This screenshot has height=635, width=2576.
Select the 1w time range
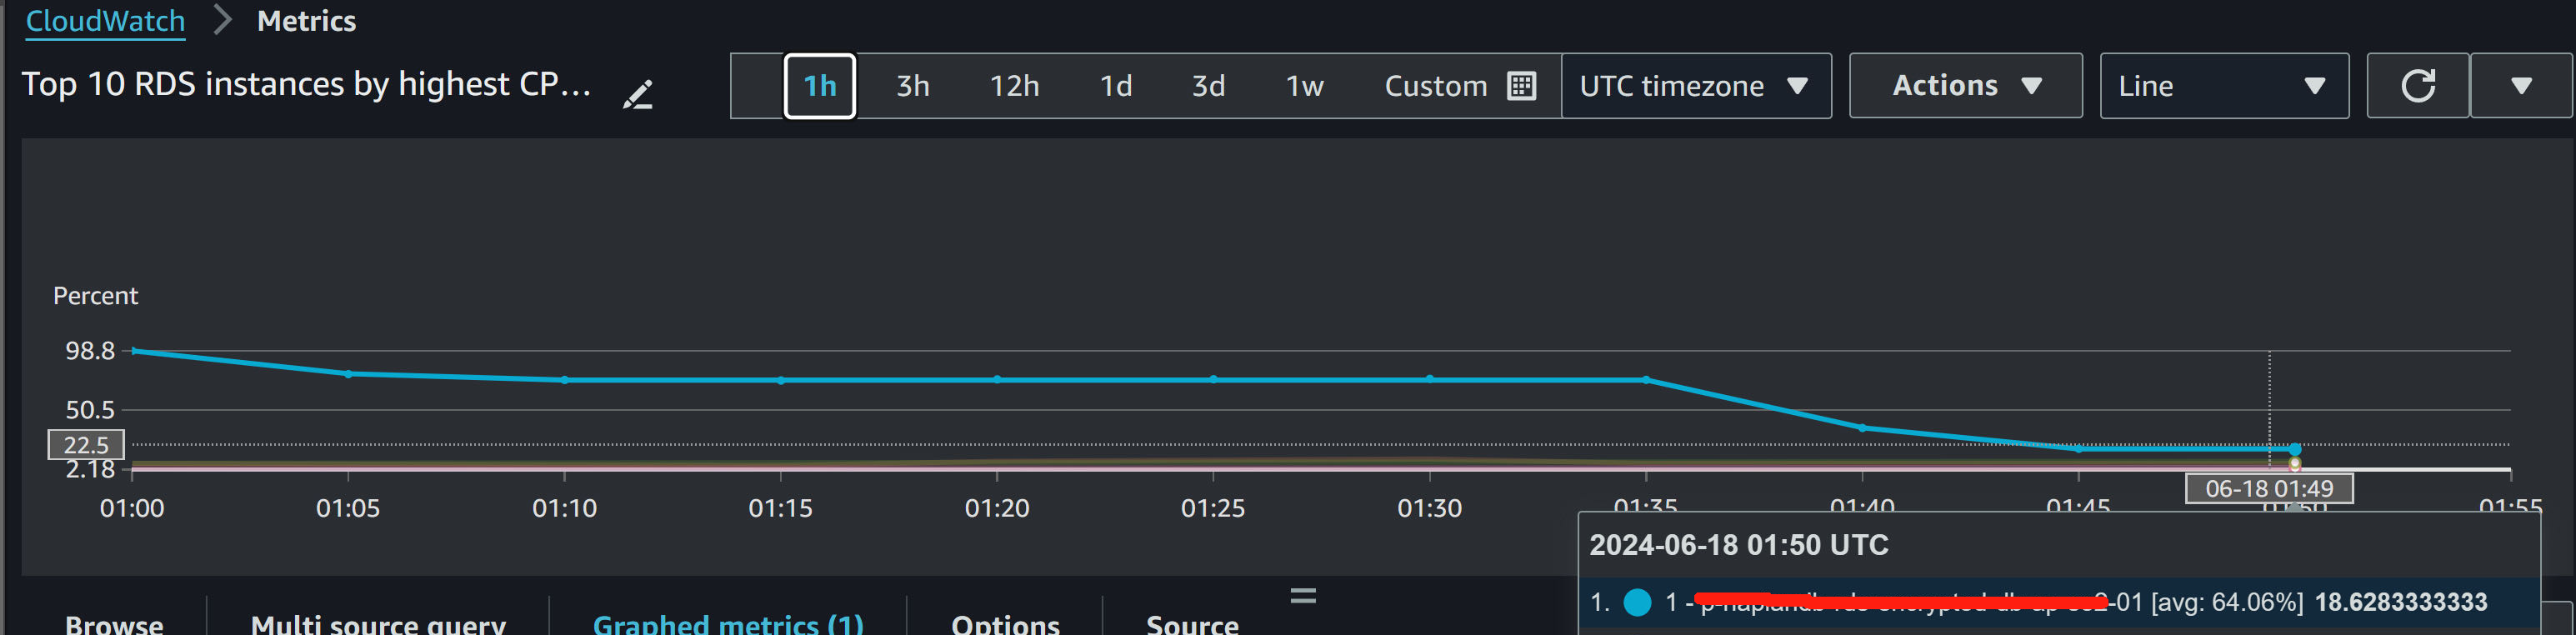1304,86
